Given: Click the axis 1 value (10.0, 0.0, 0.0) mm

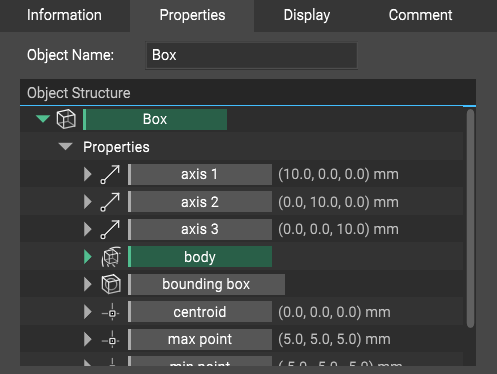Looking at the screenshot, I should click(x=338, y=174).
